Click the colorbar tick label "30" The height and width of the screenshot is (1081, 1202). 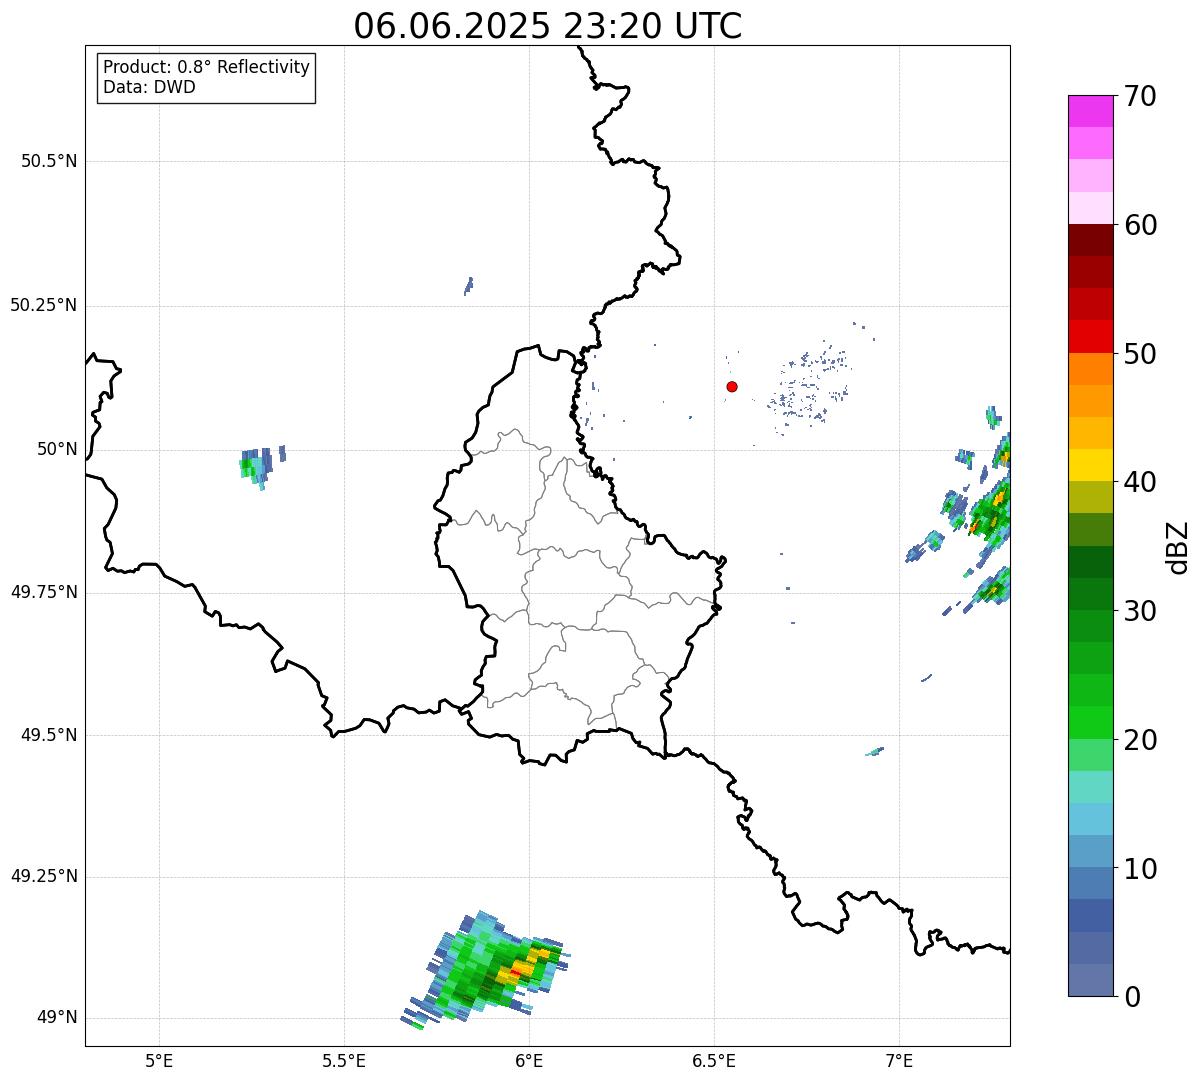pos(1139,611)
